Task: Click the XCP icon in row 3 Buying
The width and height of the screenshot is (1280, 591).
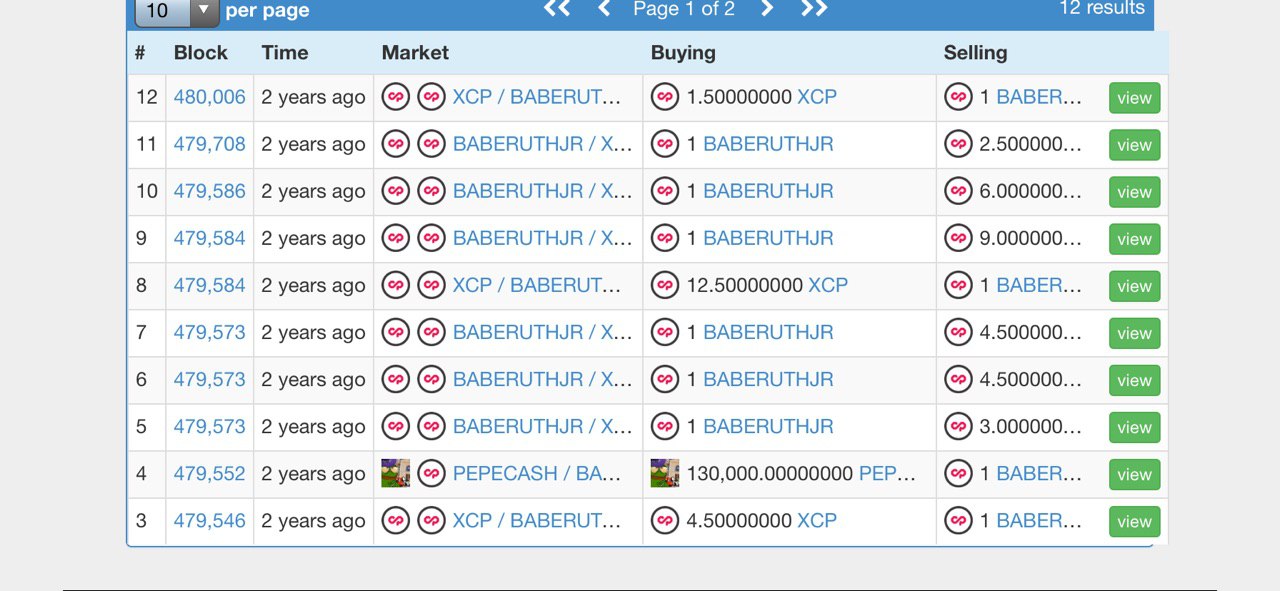Action: (665, 520)
